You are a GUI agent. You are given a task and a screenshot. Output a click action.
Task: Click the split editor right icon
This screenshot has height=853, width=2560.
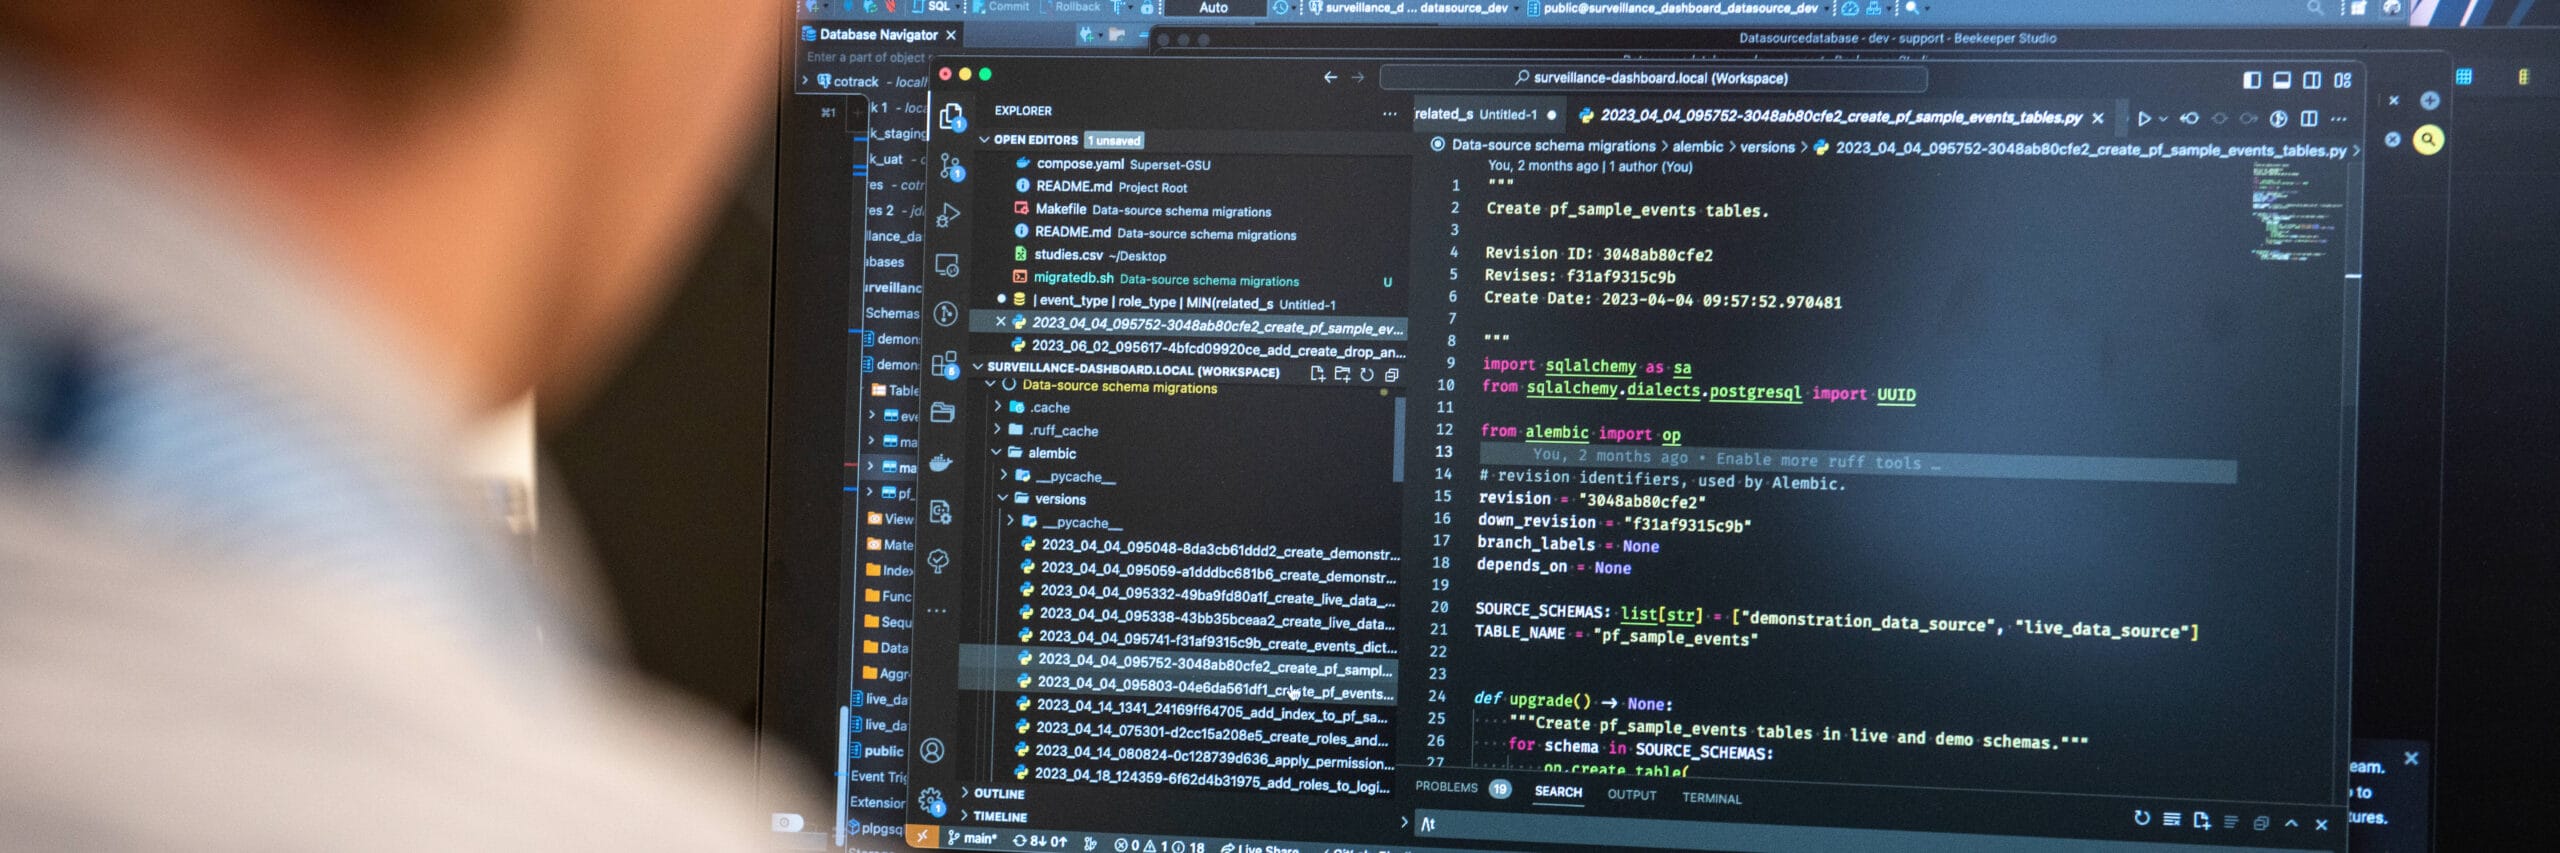2309,119
